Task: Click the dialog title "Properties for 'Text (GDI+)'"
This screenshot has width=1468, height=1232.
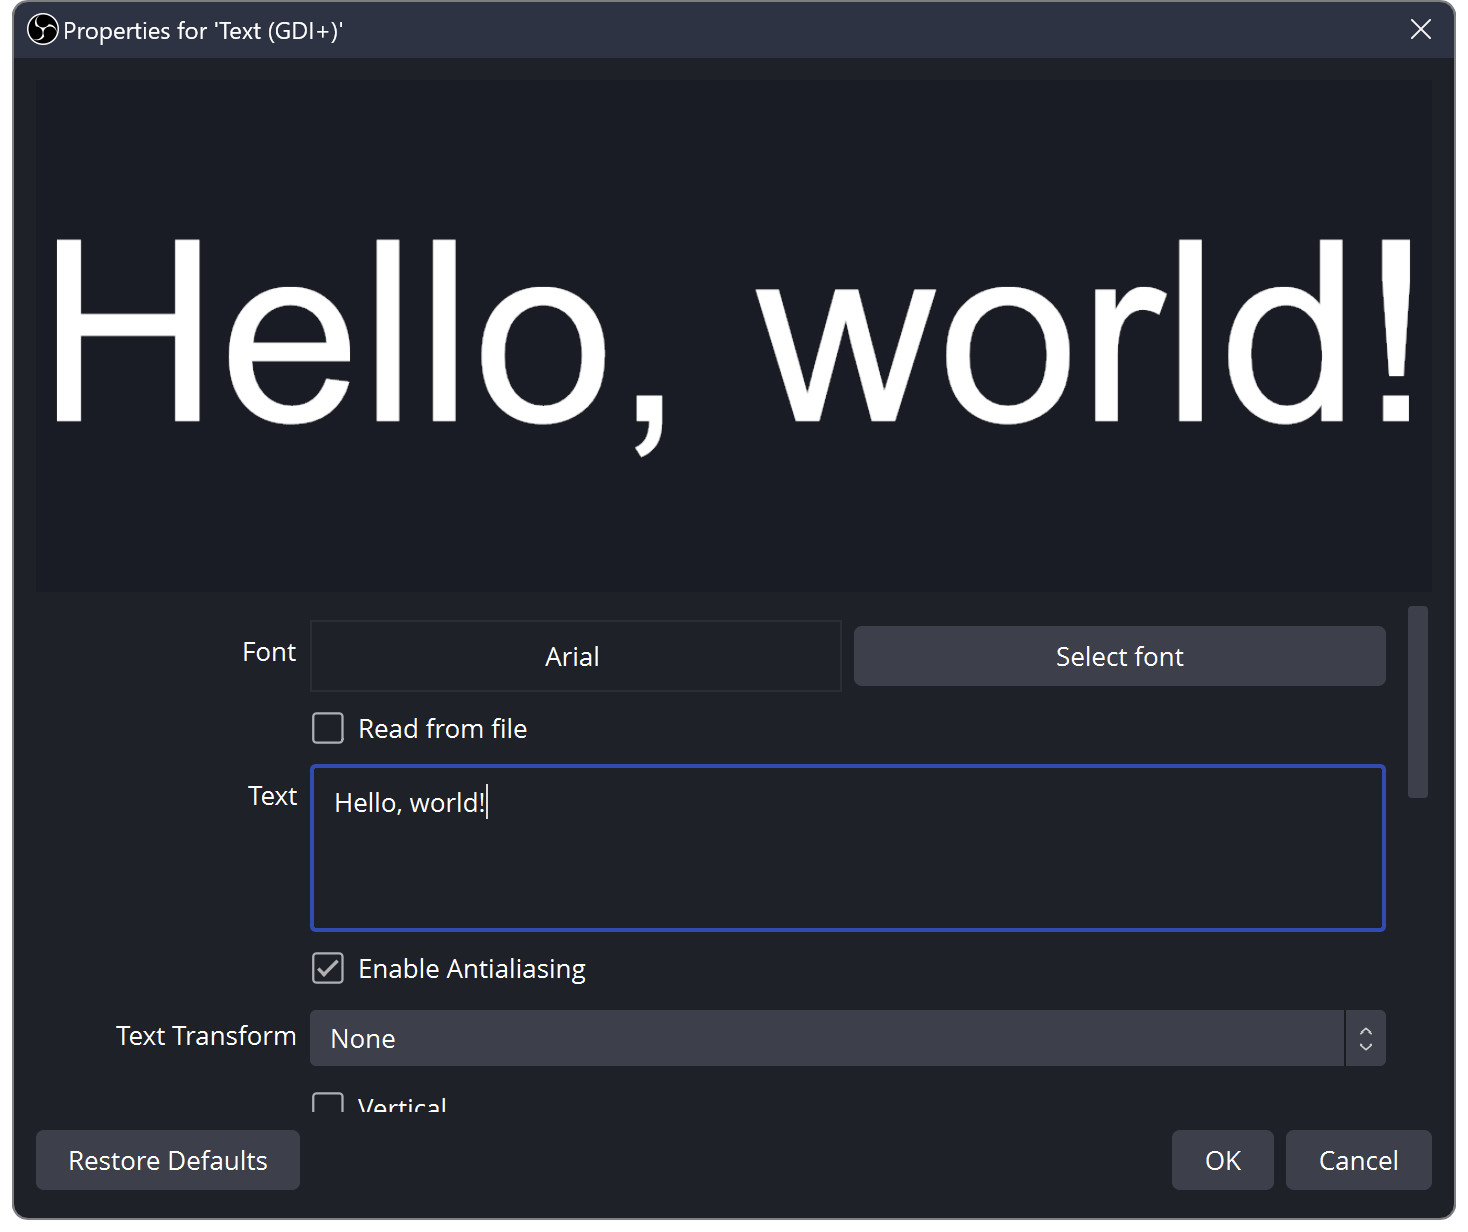Action: tap(203, 31)
